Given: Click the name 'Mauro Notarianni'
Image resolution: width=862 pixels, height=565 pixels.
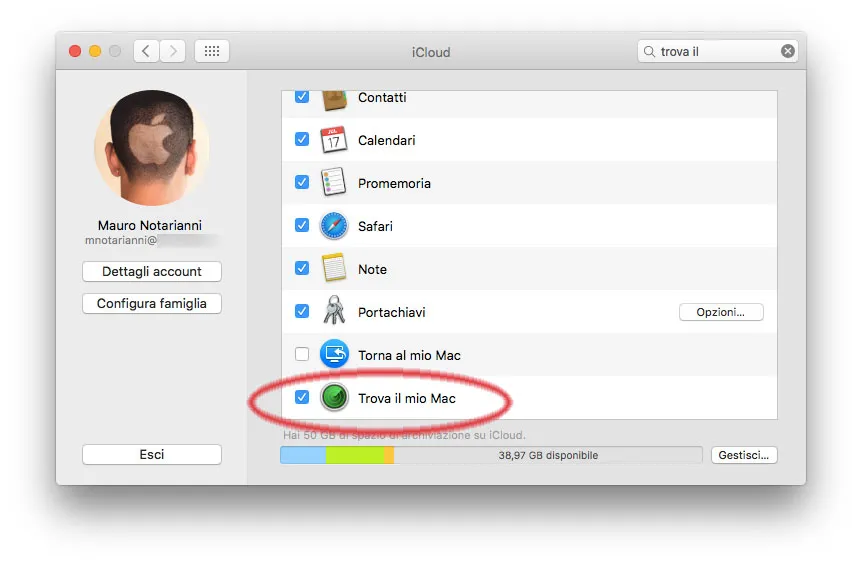Looking at the screenshot, I should [x=150, y=225].
